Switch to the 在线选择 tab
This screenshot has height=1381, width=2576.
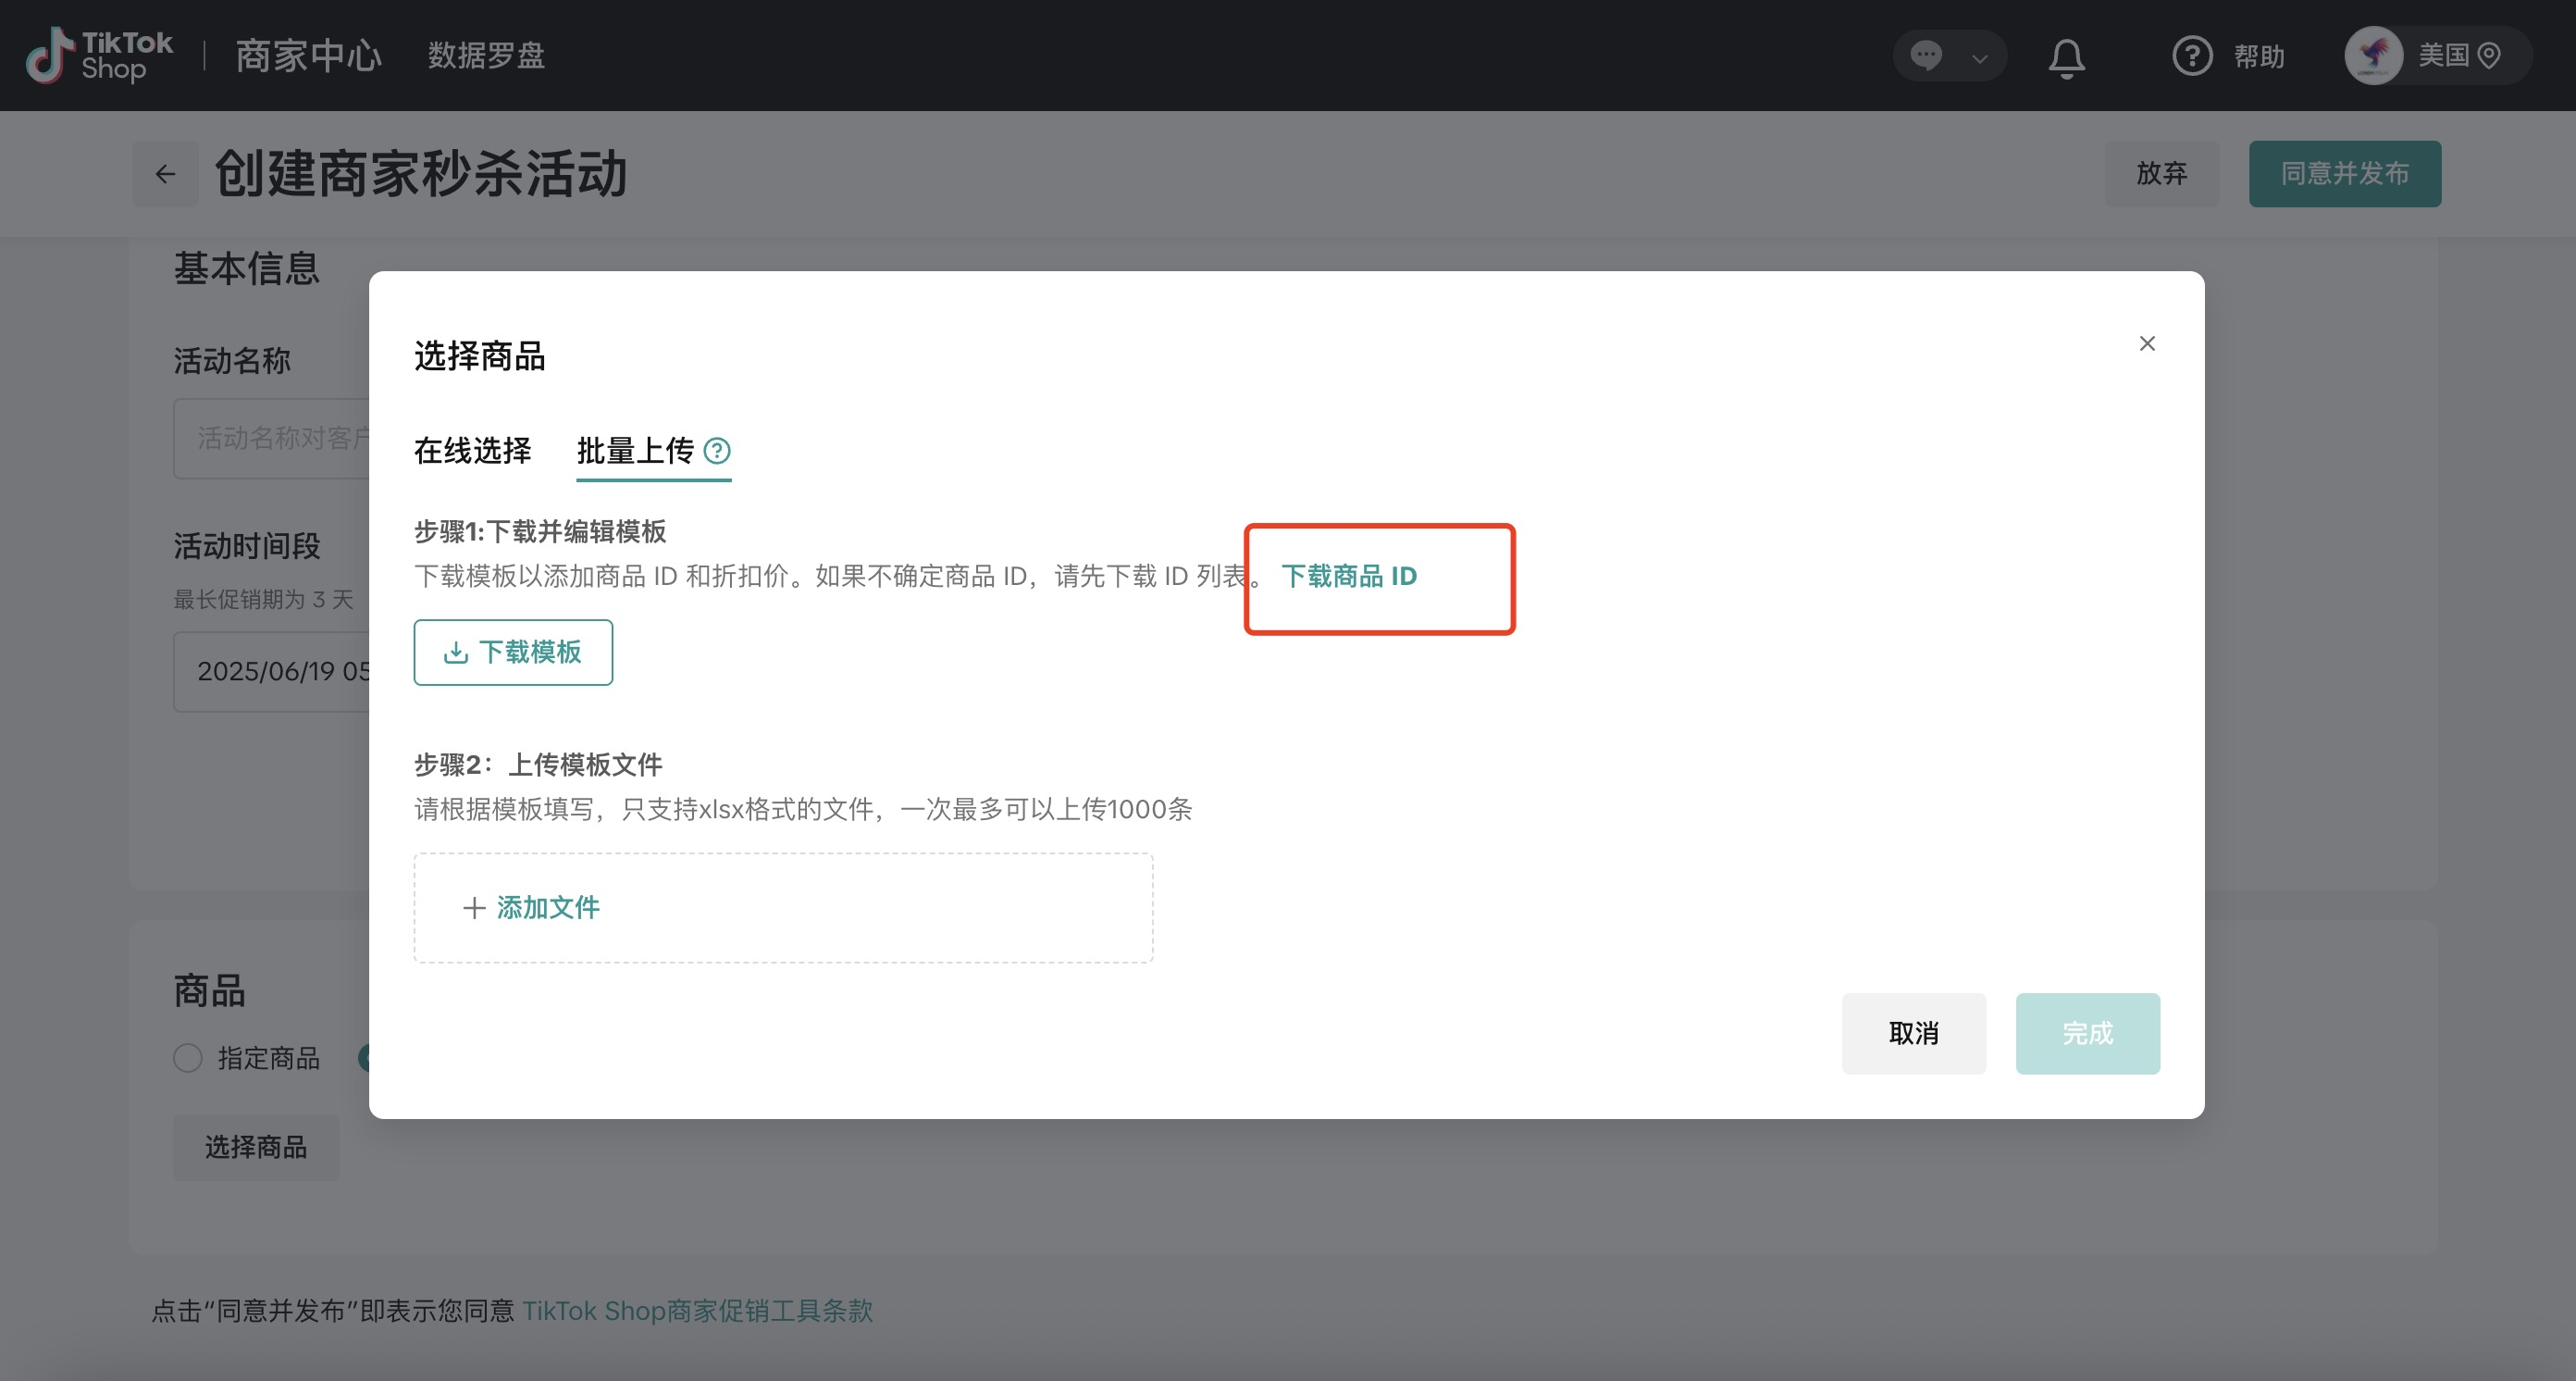(472, 451)
